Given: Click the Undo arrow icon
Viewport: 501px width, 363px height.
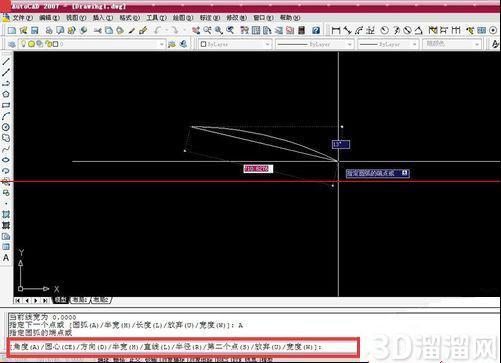Looking at the screenshot, I should [x=157, y=31].
